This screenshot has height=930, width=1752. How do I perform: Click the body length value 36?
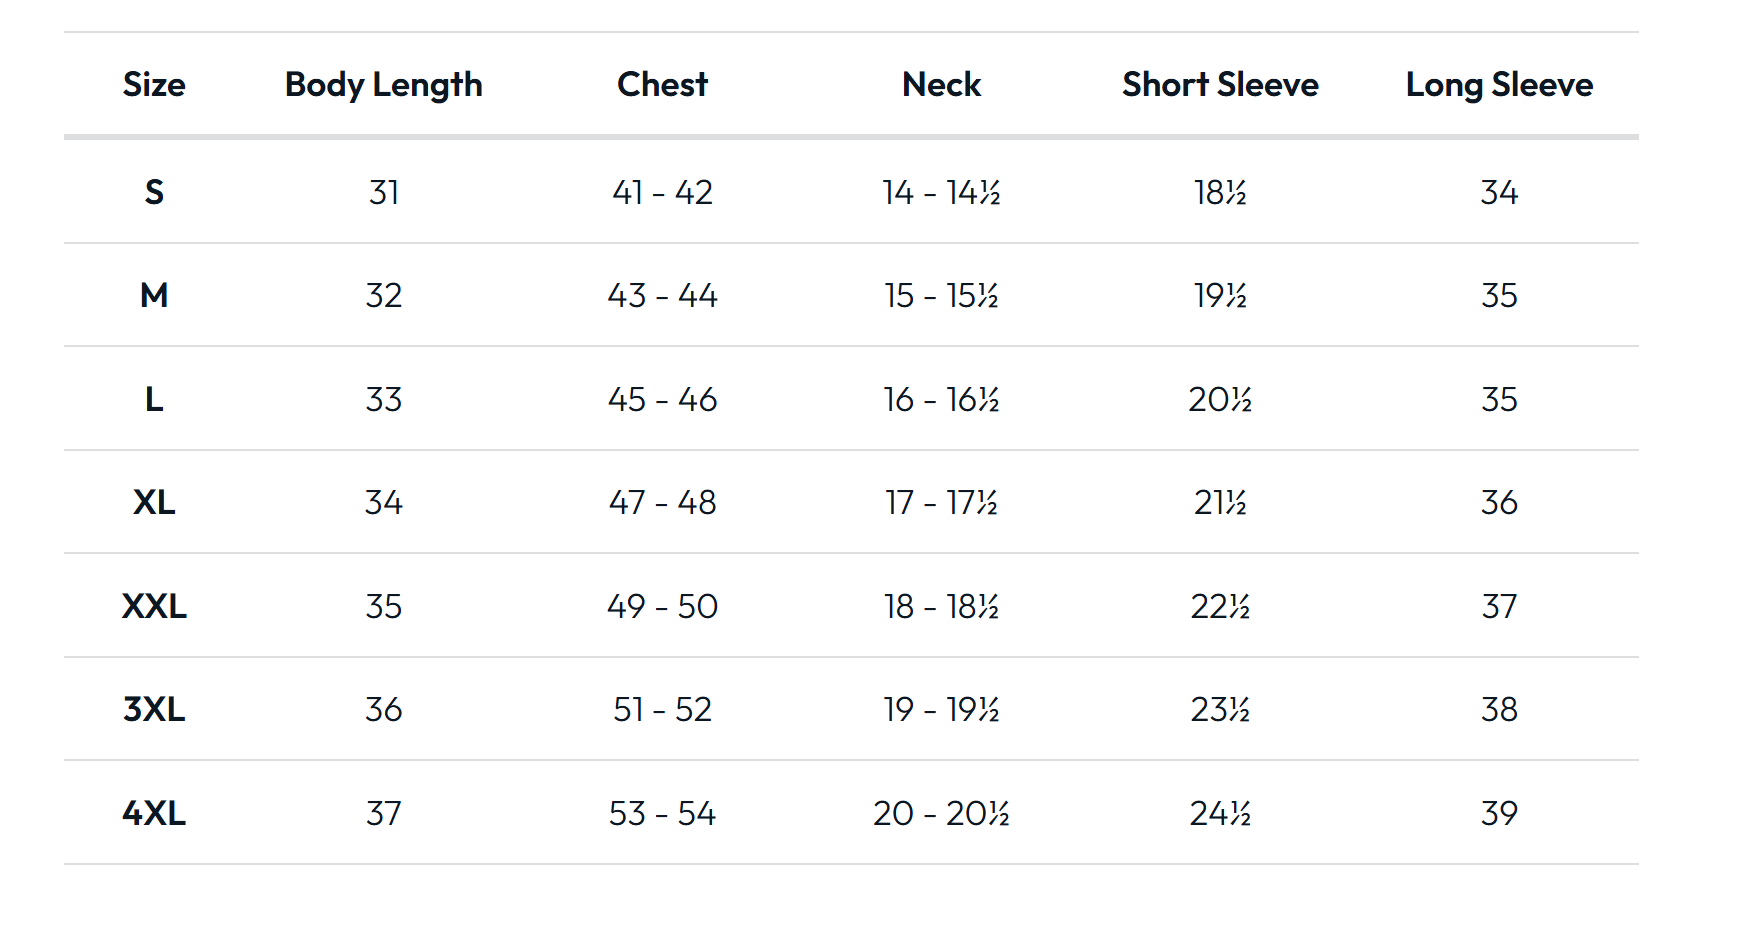pyautogui.click(x=384, y=709)
